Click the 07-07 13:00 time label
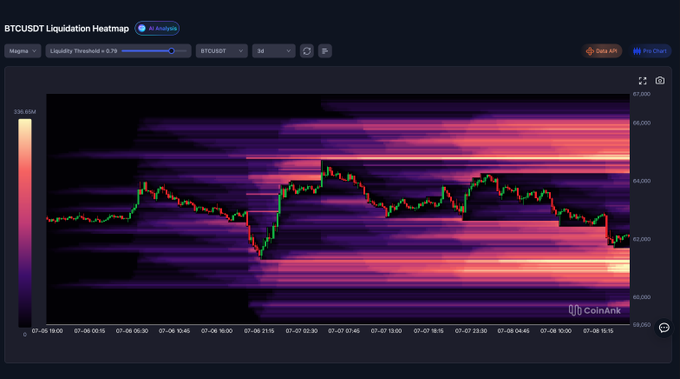 point(386,331)
